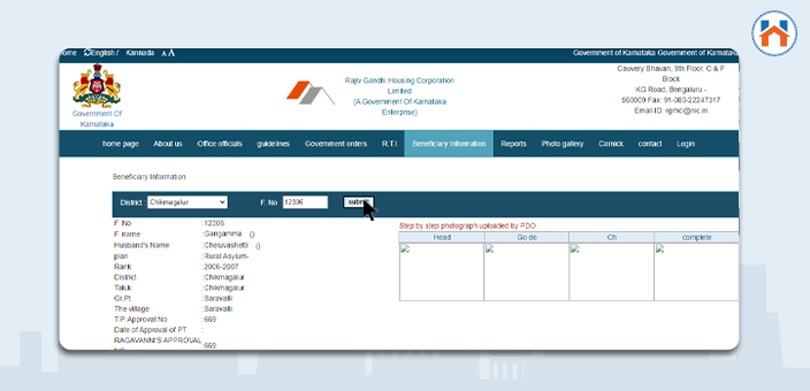Click the Karnataka government emblem logo
This screenshot has height=391, width=810.
point(97,86)
